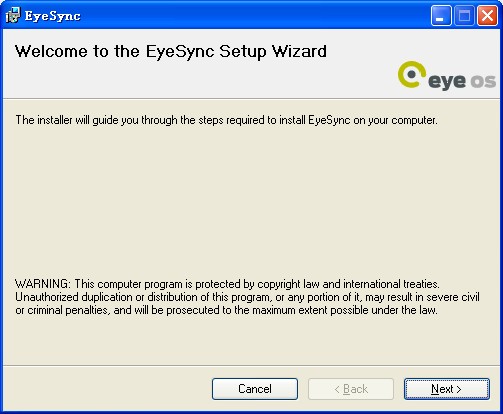Click the grayed-out maximize window button
This screenshot has height=414, width=503.
pyautogui.click(x=464, y=15)
